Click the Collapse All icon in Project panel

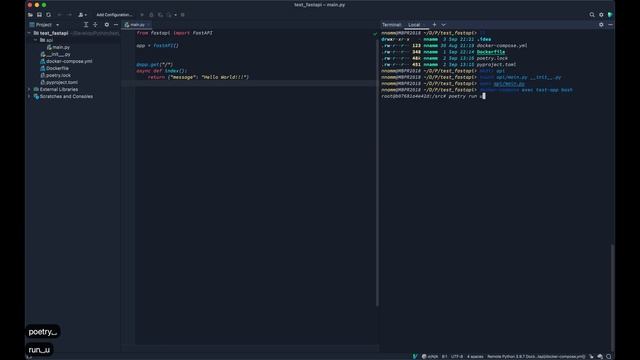point(95,25)
